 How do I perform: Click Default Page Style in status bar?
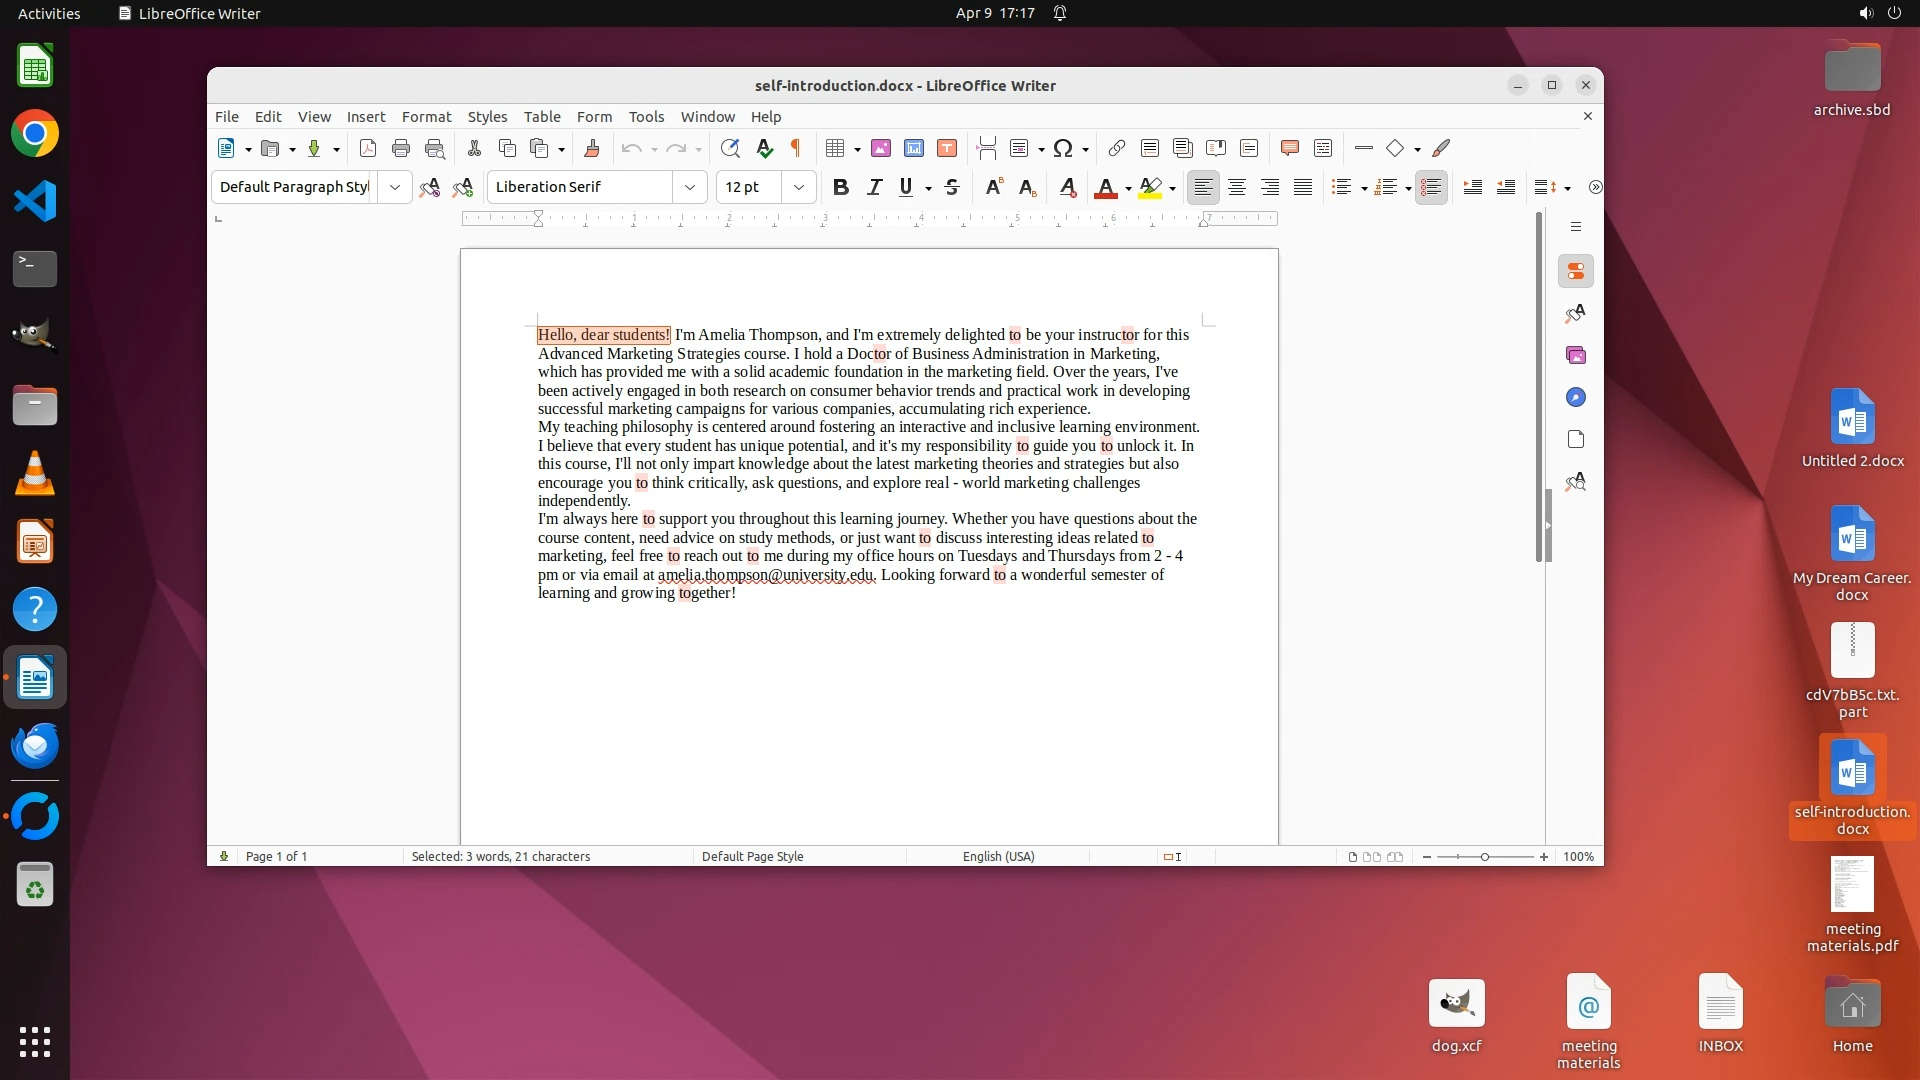[x=752, y=856]
